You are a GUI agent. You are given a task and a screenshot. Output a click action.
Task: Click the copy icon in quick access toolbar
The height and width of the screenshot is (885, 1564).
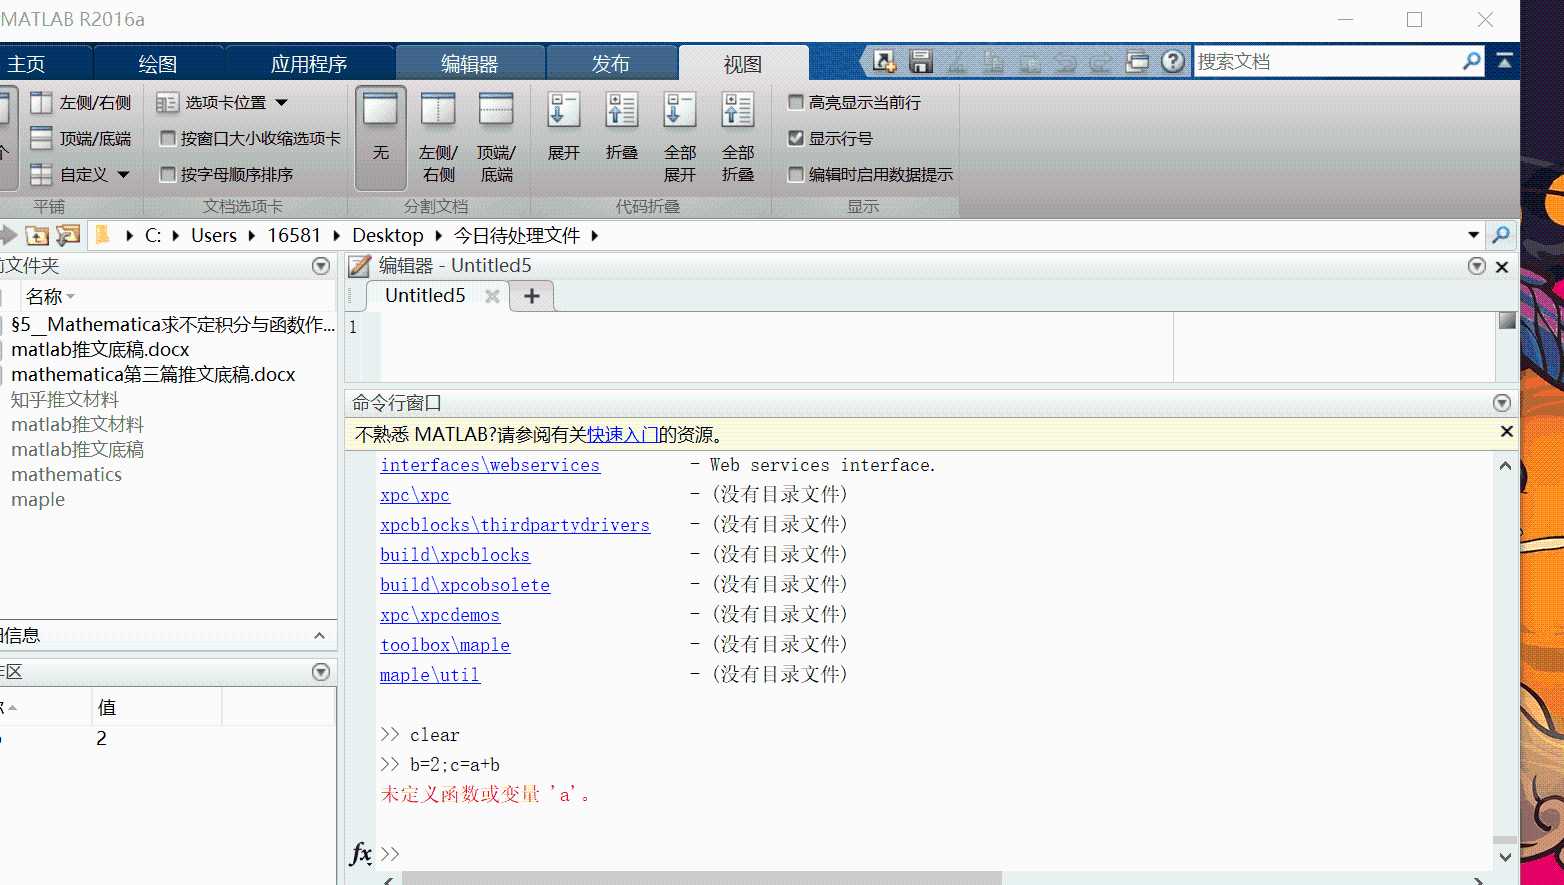[993, 62]
